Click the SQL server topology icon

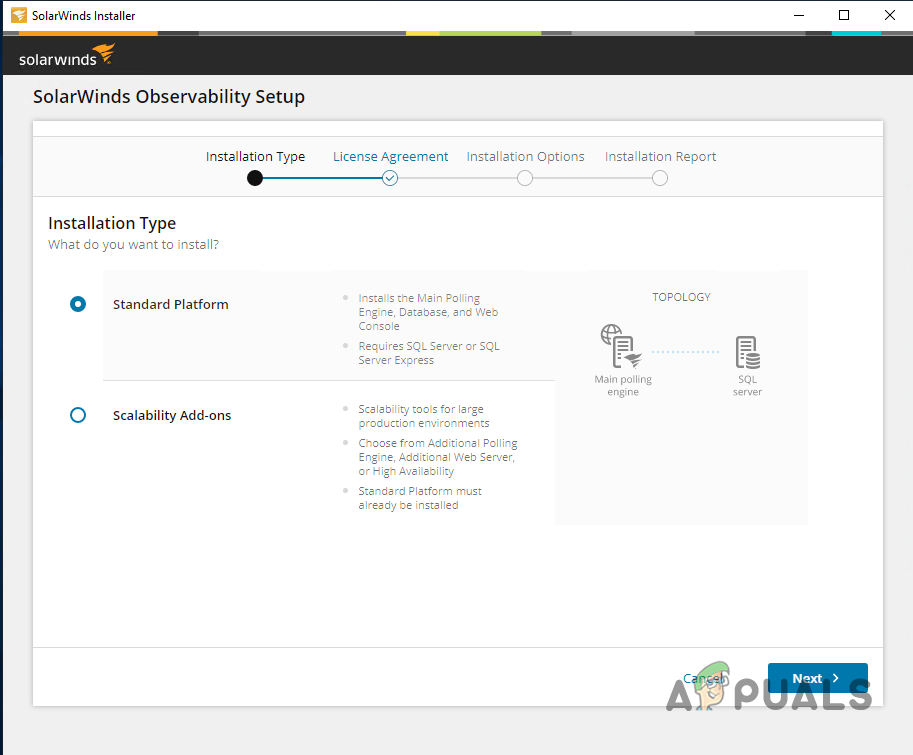[x=748, y=352]
